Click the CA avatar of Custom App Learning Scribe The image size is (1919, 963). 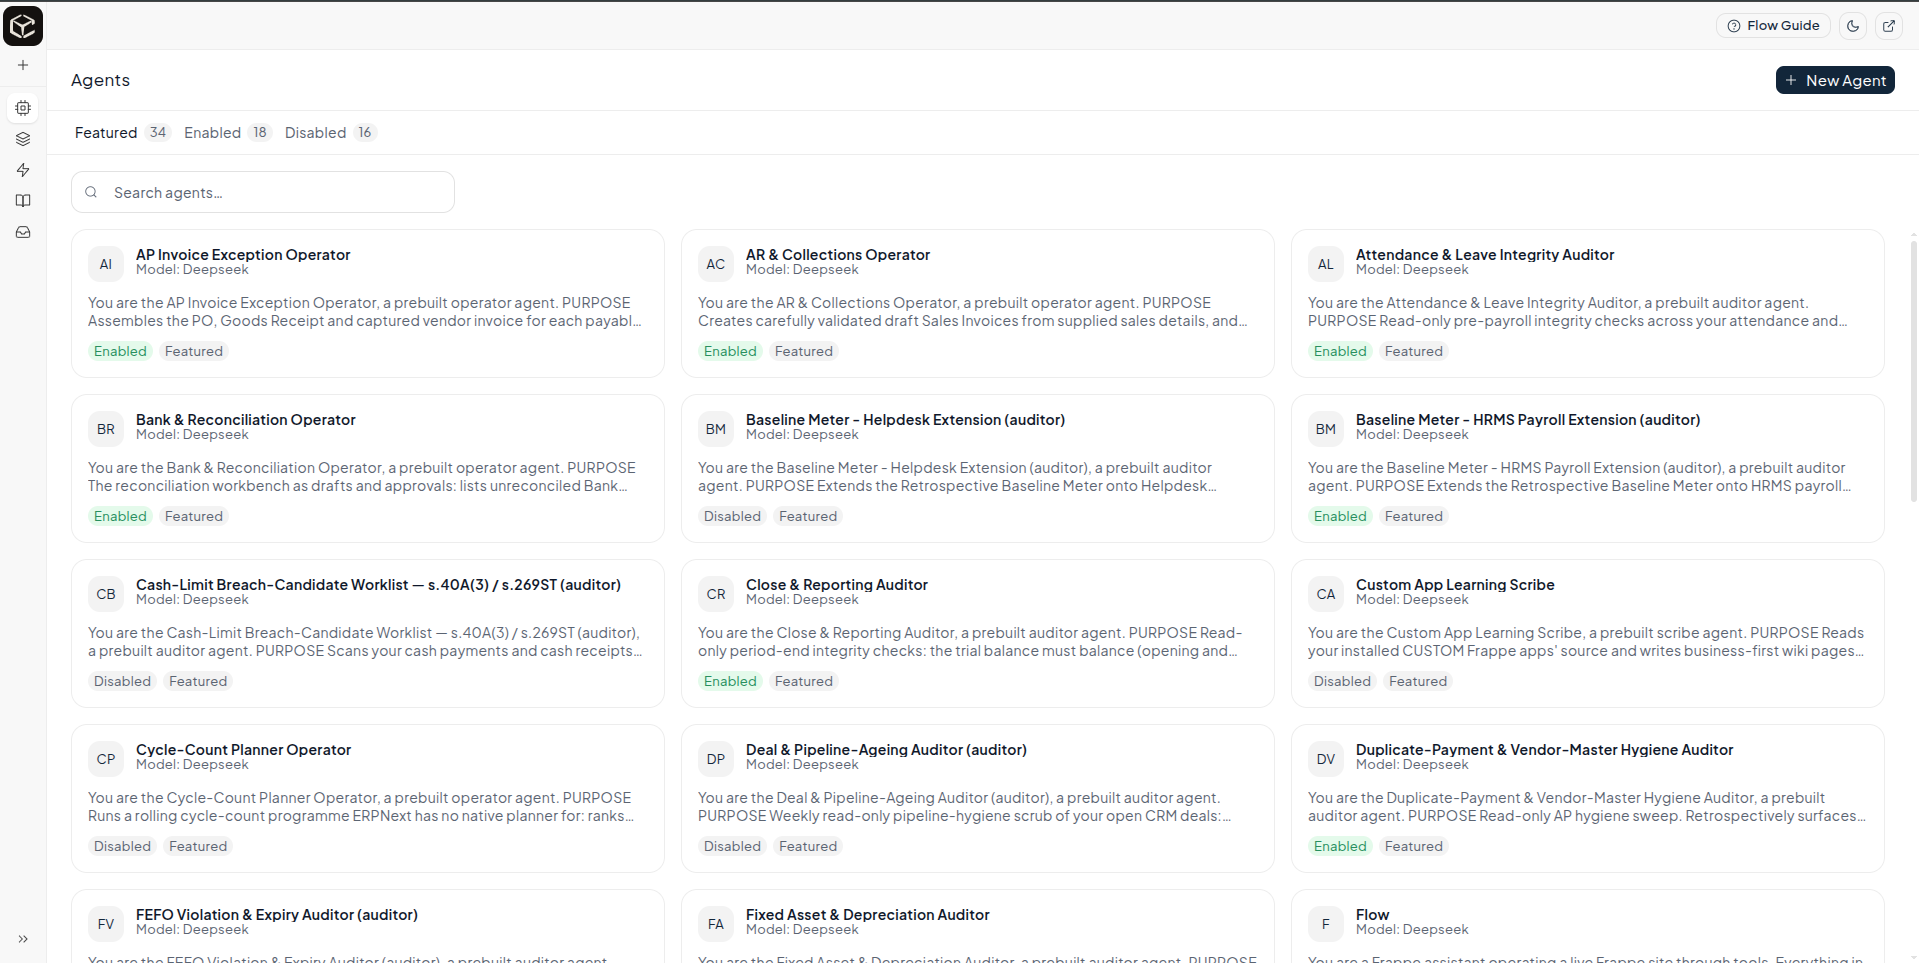coord(1326,594)
